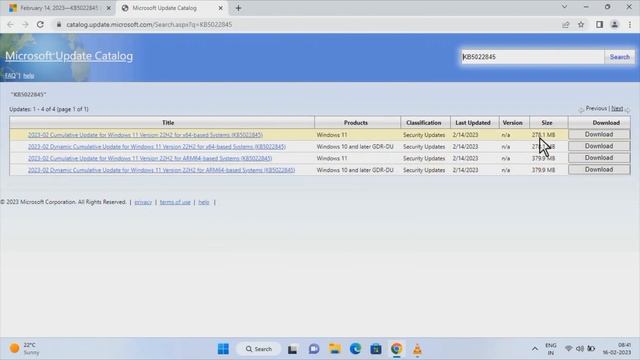Viewport: 640px width, 360px height.
Task: Open Cumulative Update for x64-based Systems link
Action: tap(145, 135)
